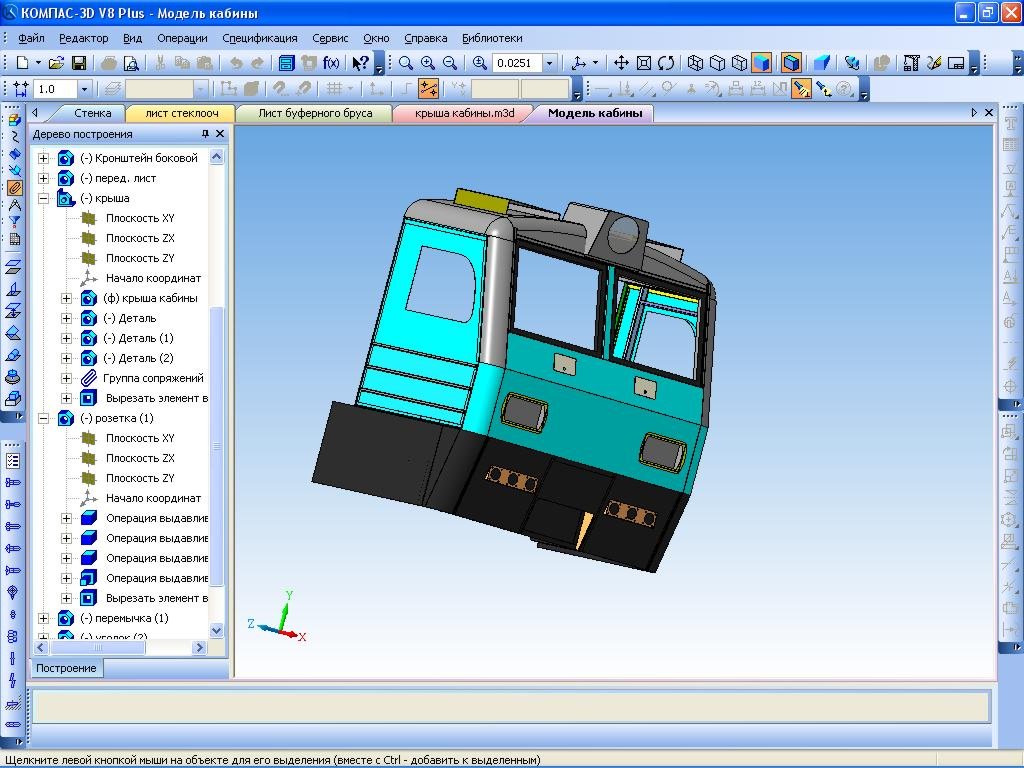Expand the Кронштейн боковой node
The height and width of the screenshot is (768, 1024).
(43, 158)
